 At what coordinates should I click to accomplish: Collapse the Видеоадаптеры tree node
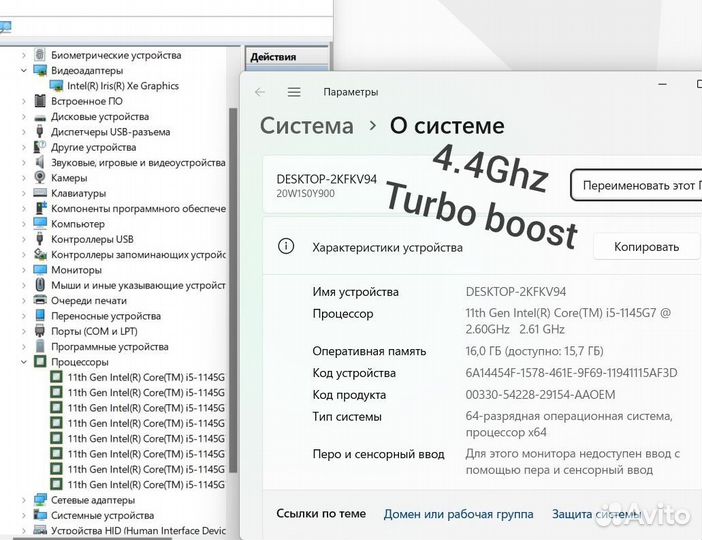tap(24, 70)
